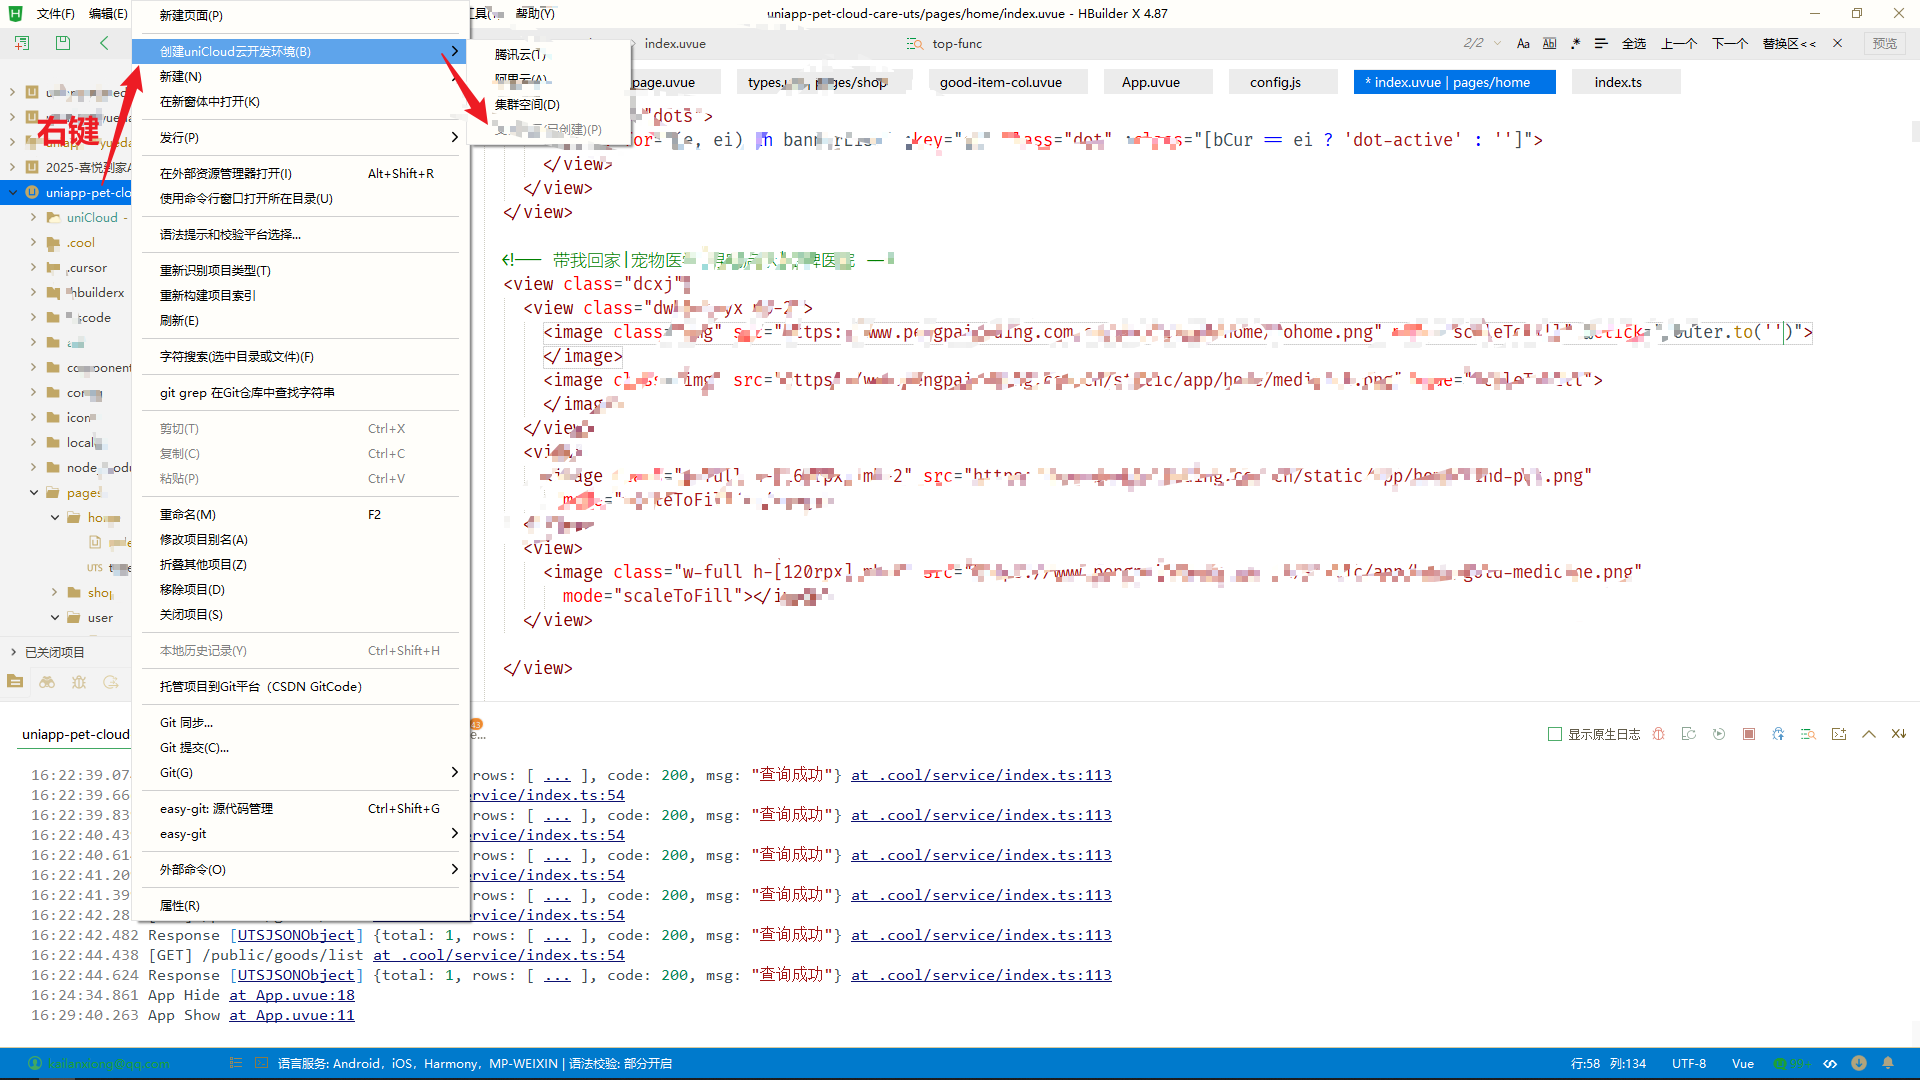Viewport: 1920px width, 1080px height.
Task: Open the 2/2 search results dropdown
Action: [x=1497, y=43]
